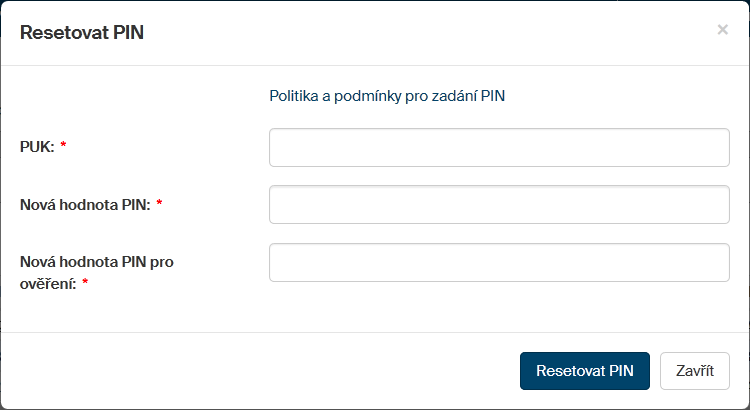This screenshot has height=410, width=750.
Task: Close the dialog with the X icon
Action: click(722, 30)
